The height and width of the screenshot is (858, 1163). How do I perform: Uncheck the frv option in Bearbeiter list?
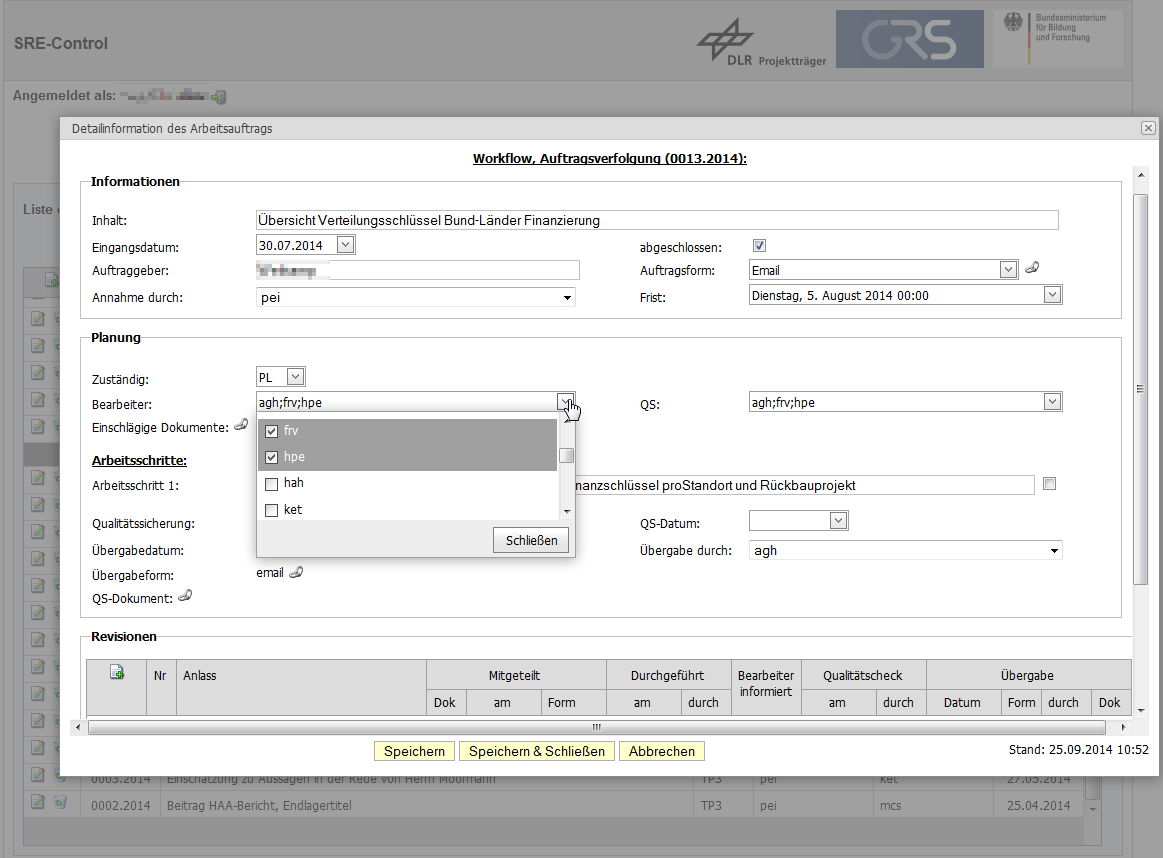pyautogui.click(x=271, y=431)
